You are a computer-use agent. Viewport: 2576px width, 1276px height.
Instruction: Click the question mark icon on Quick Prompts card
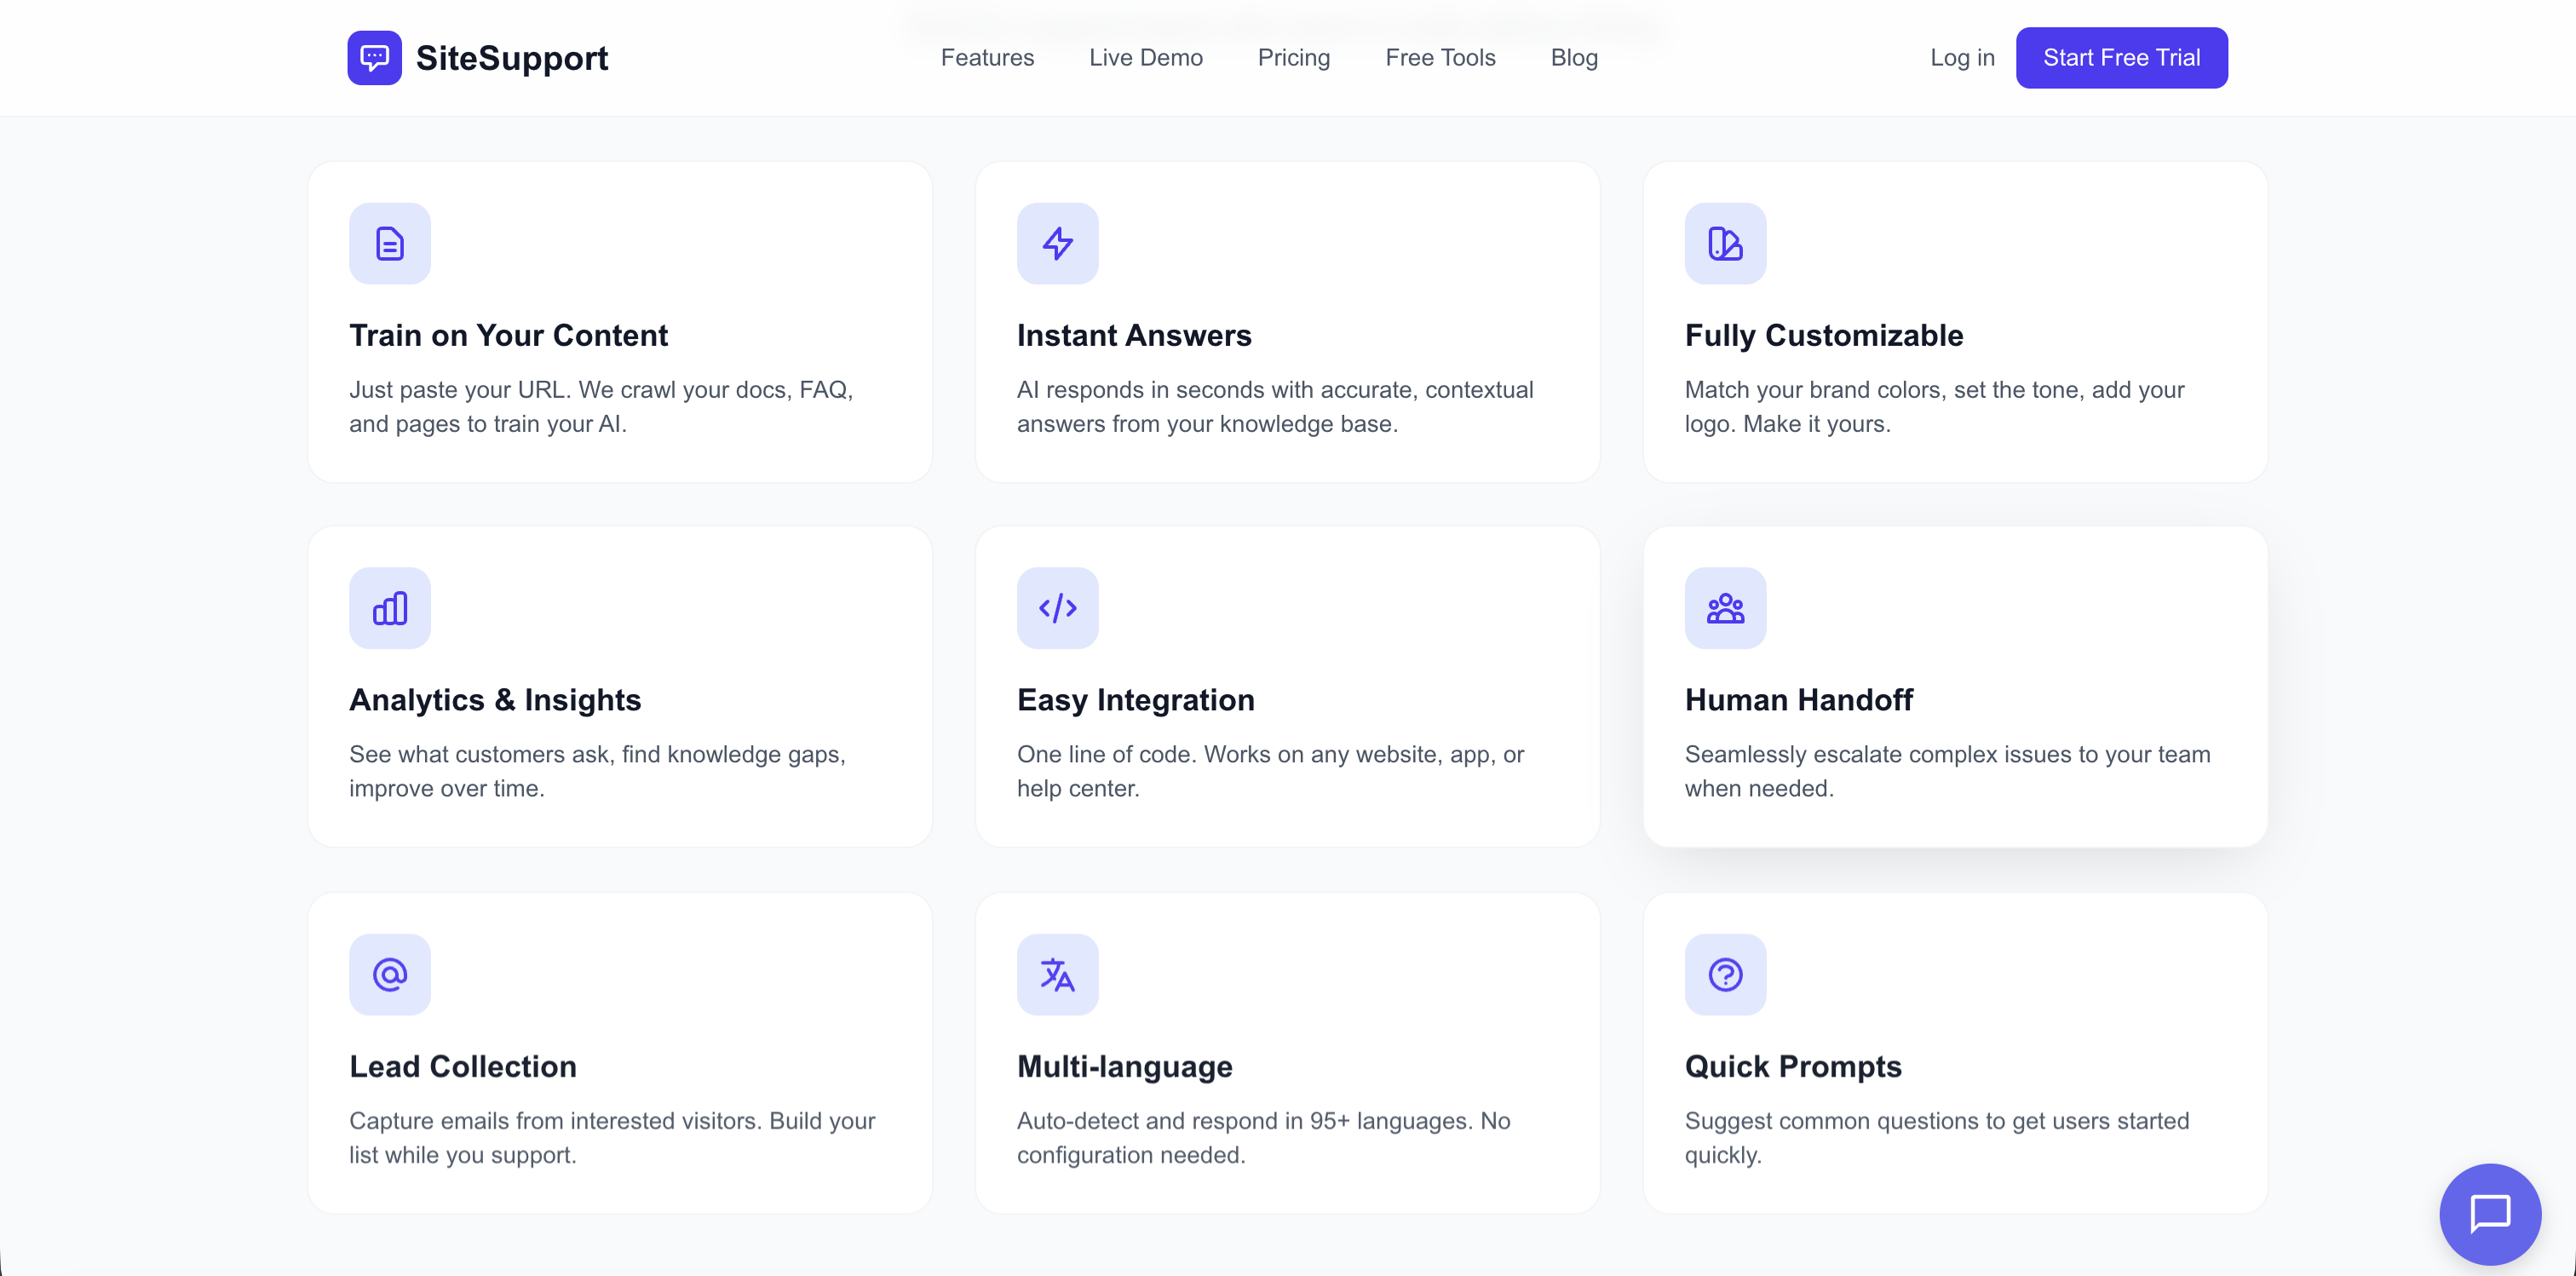(1725, 973)
